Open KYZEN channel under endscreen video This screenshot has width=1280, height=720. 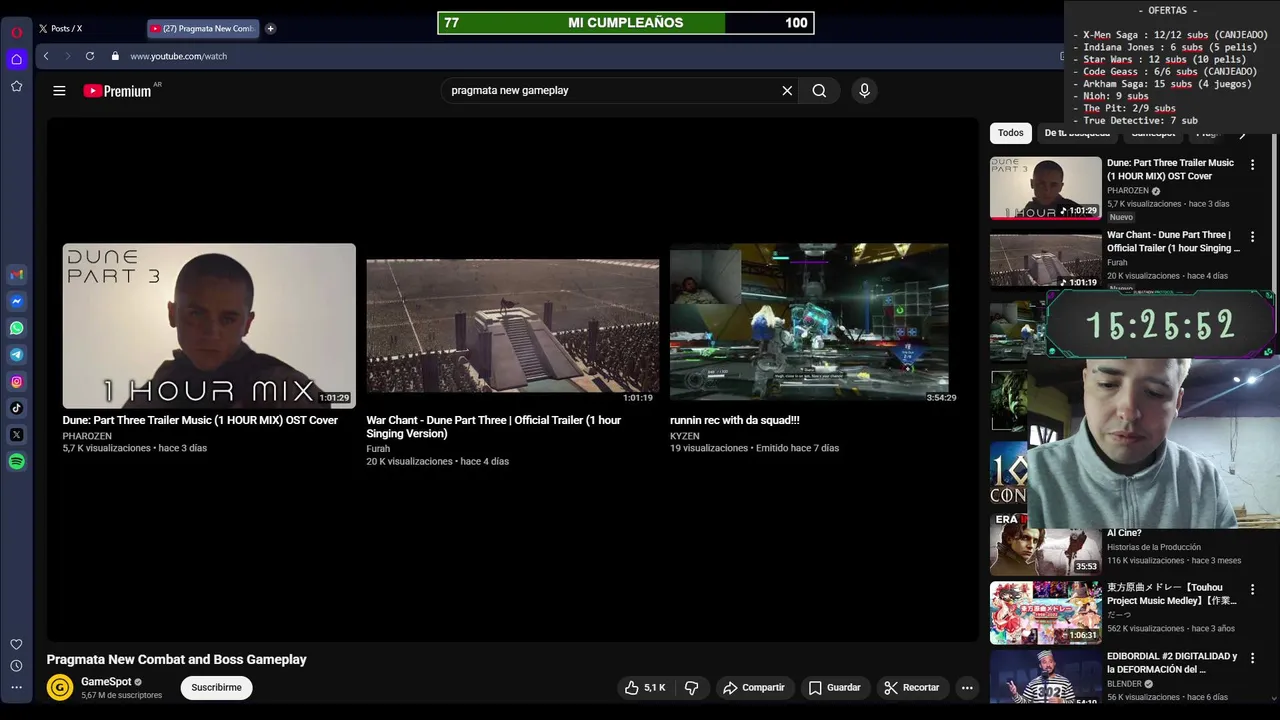pyautogui.click(x=685, y=436)
